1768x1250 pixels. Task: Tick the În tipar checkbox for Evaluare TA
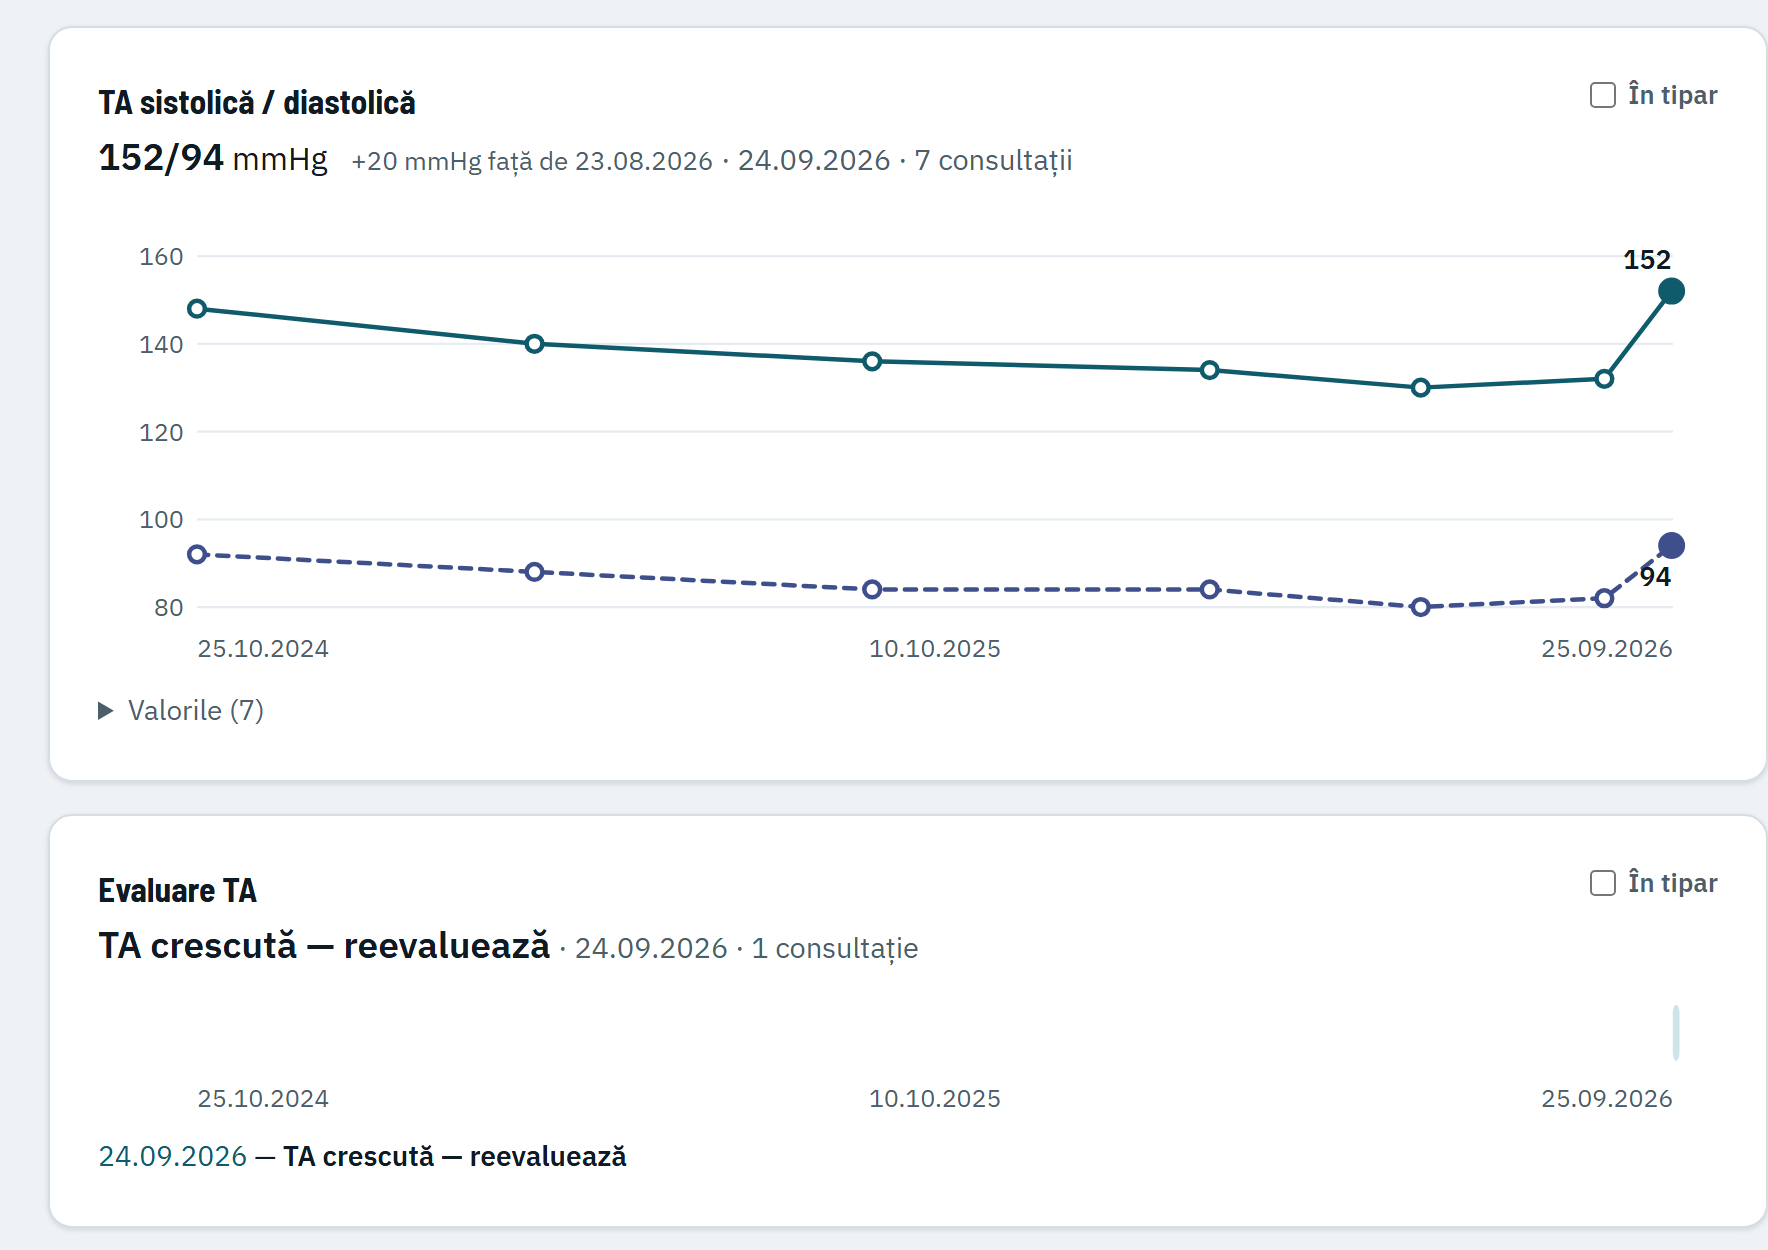pos(1602,883)
